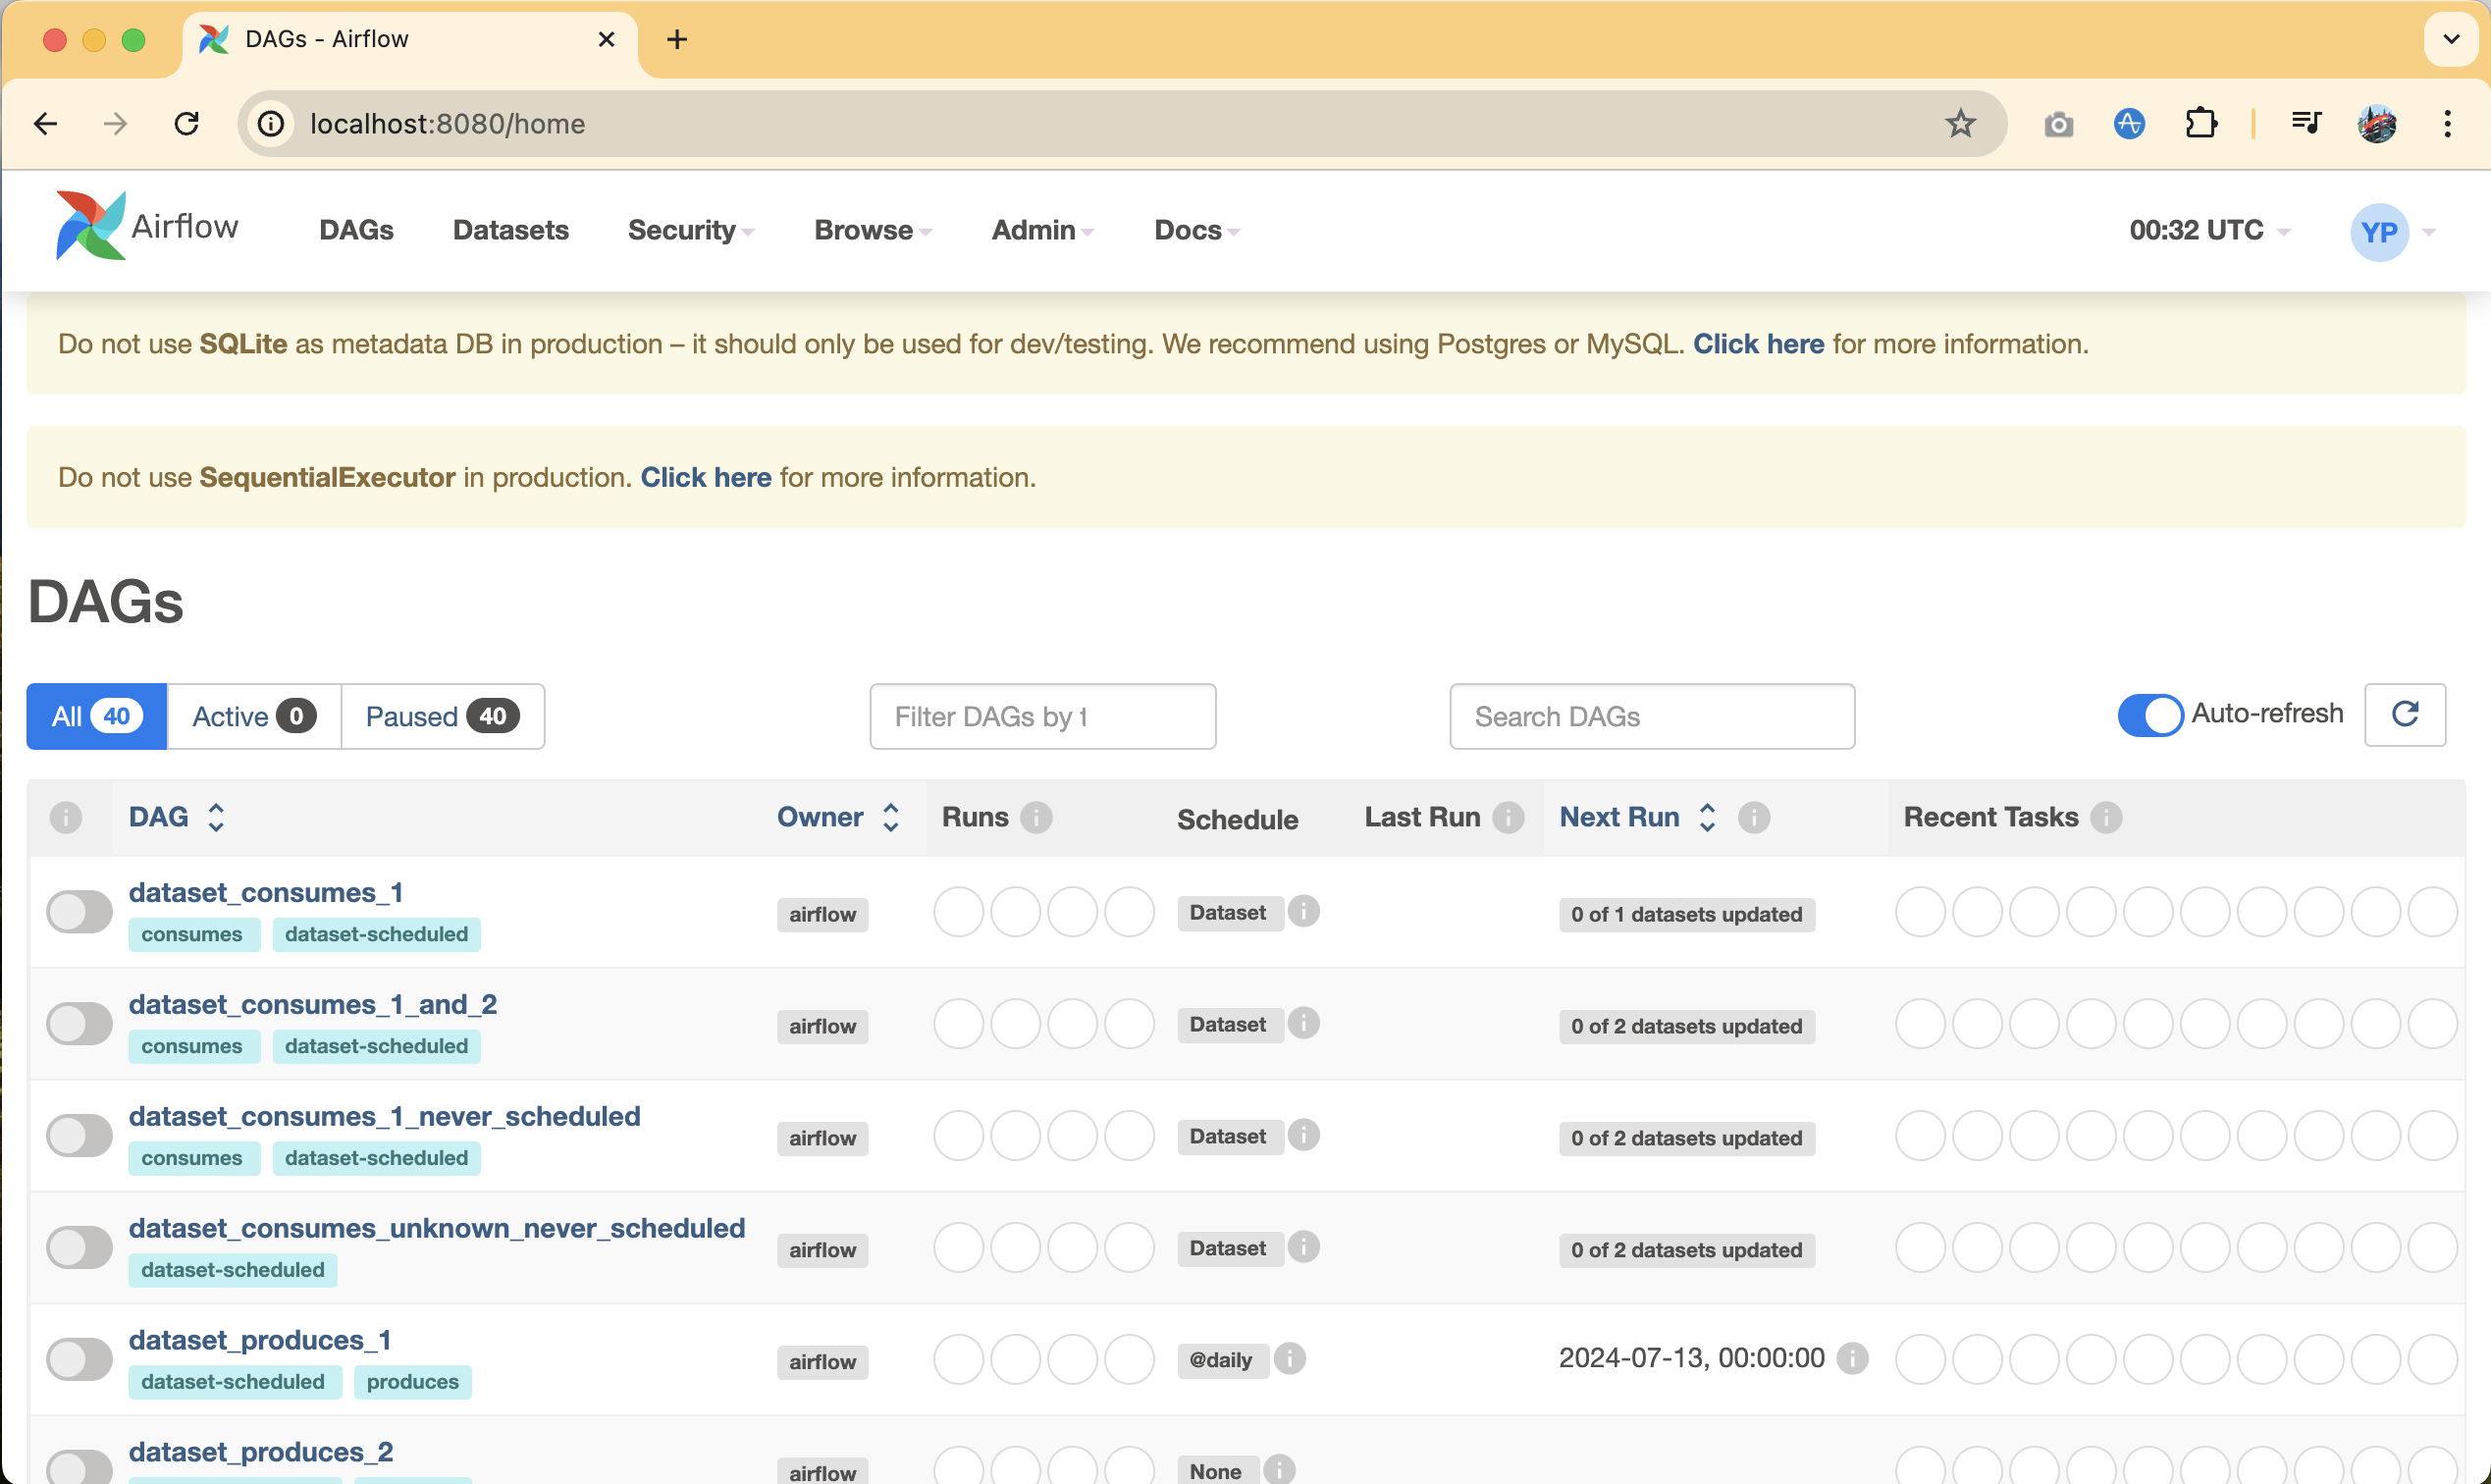
Task: Click the Search DAGs input field
Action: pyautogui.click(x=1651, y=716)
